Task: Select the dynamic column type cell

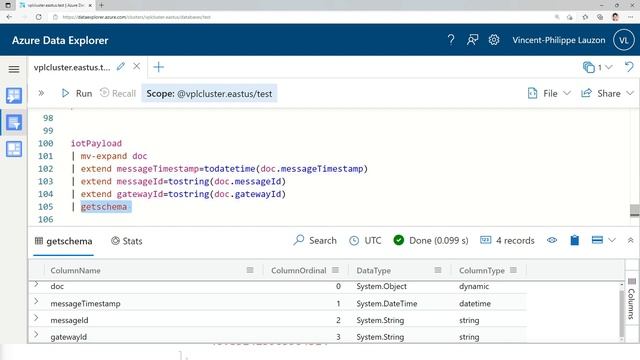Action: (474, 287)
